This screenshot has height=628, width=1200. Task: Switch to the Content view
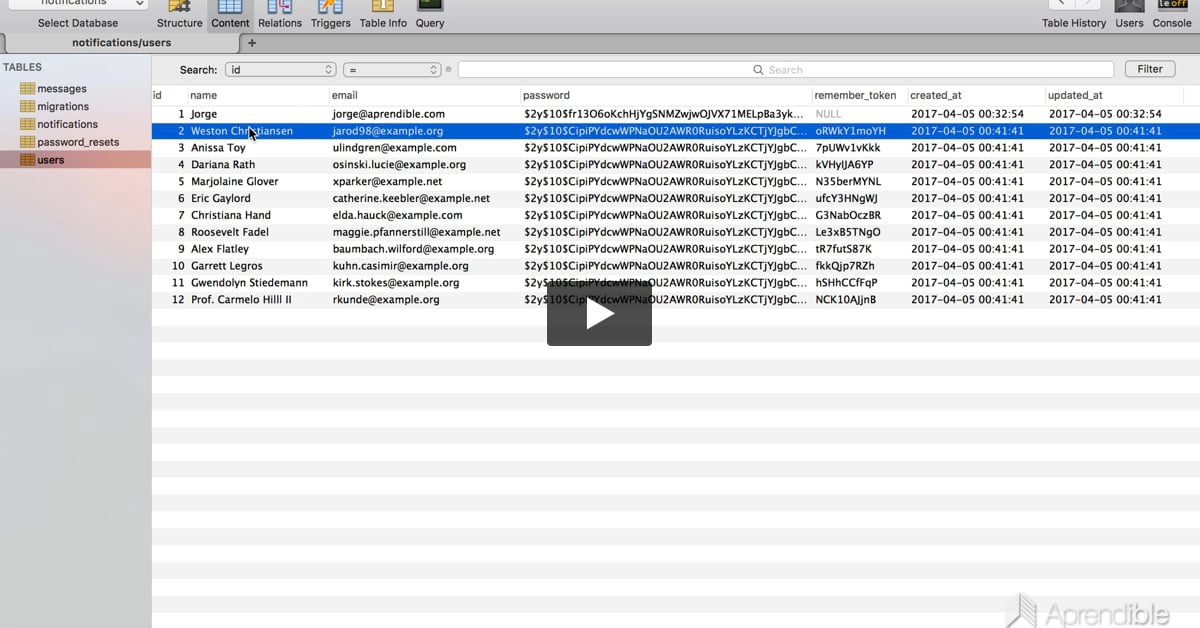[x=230, y=14]
